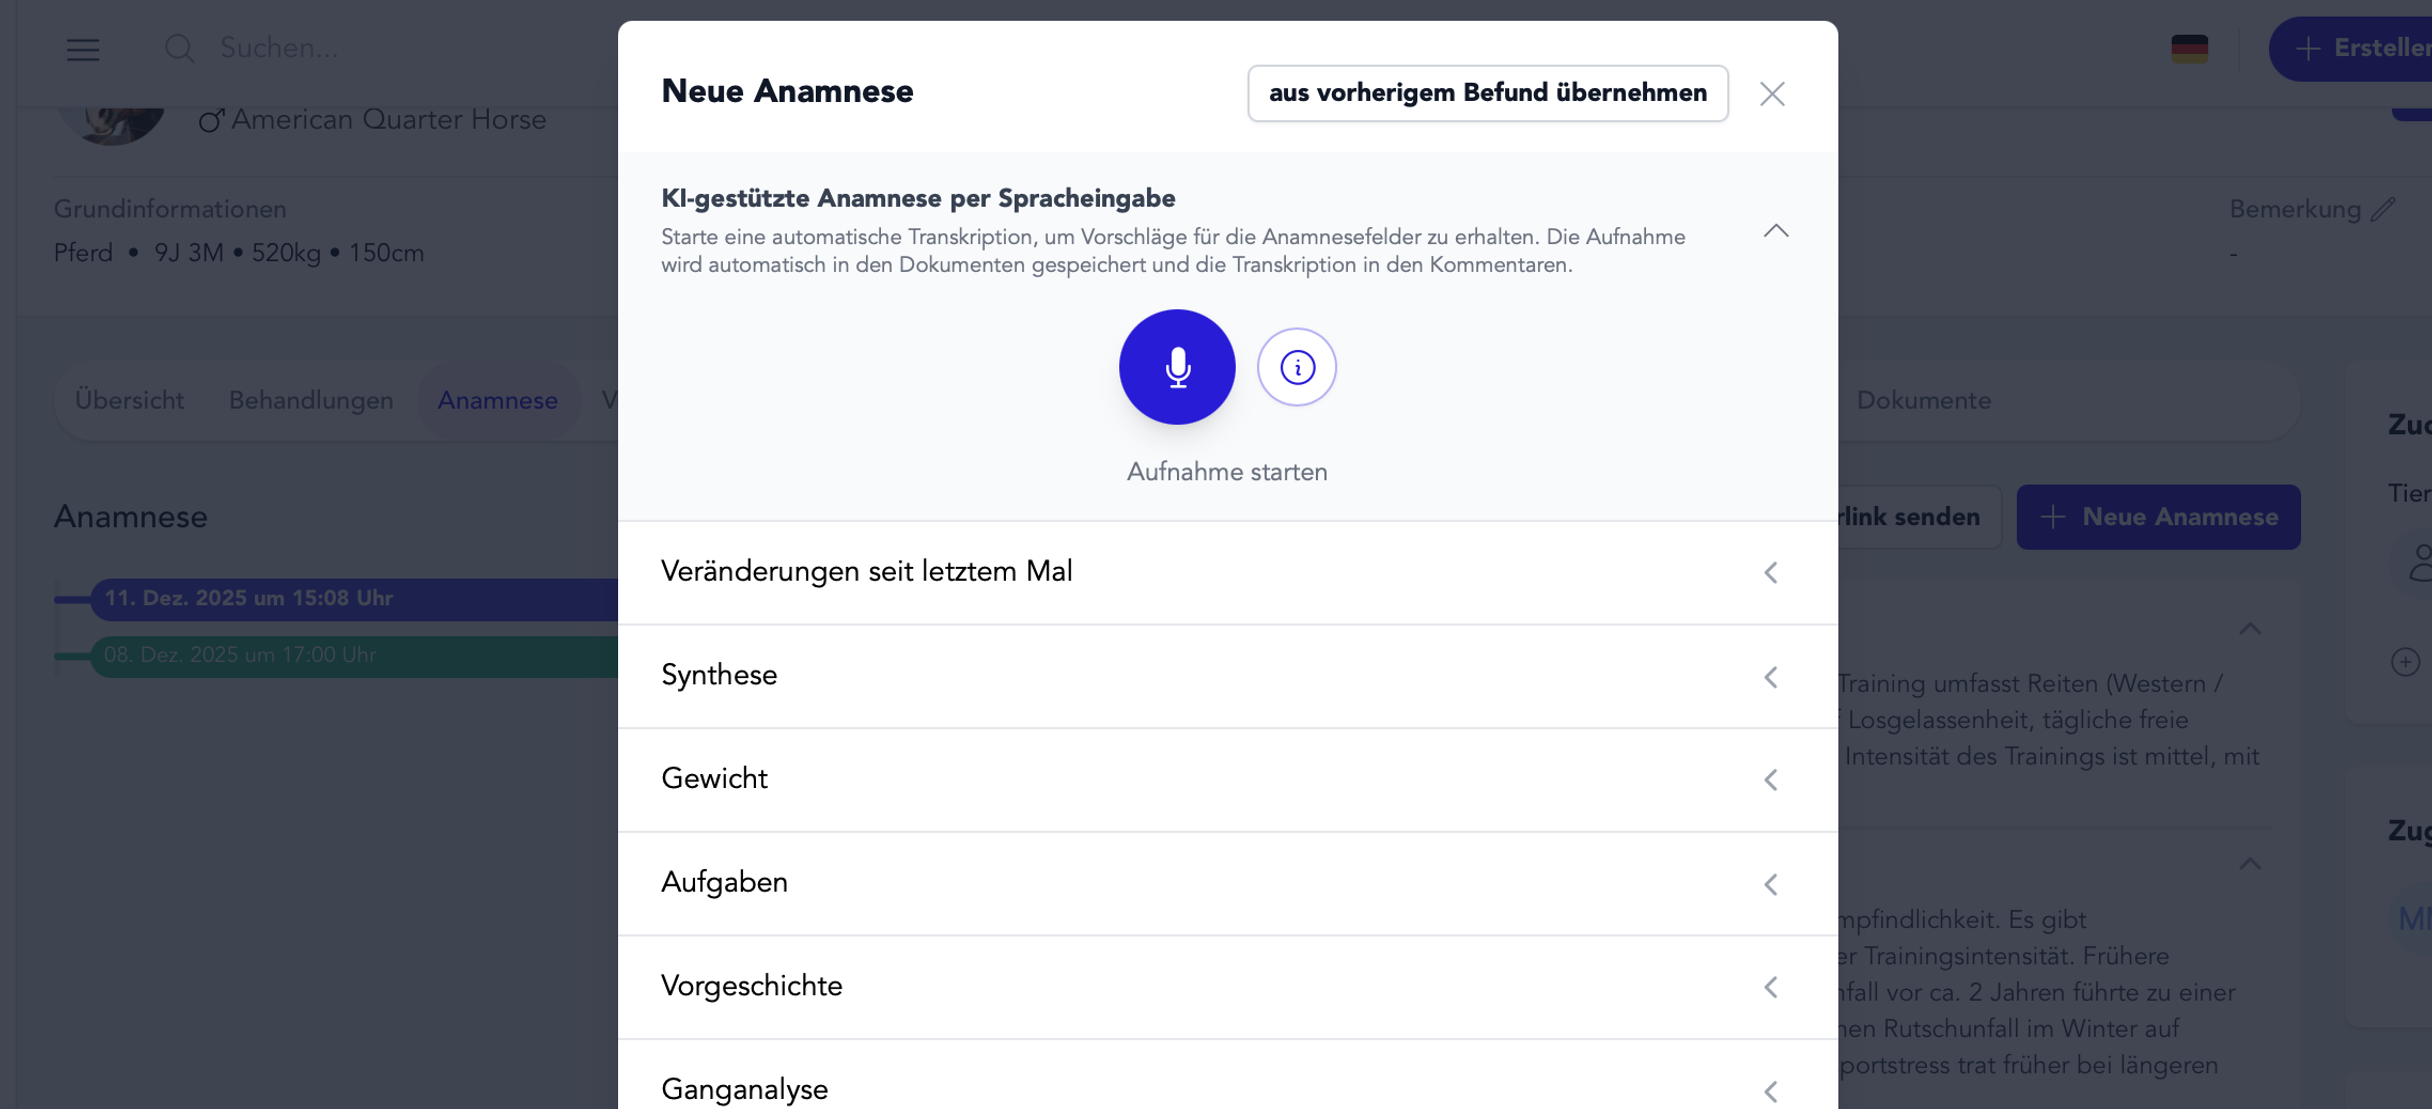Select the person avatar icon on the right panel
The width and height of the screenshot is (2432, 1109).
click(2421, 563)
